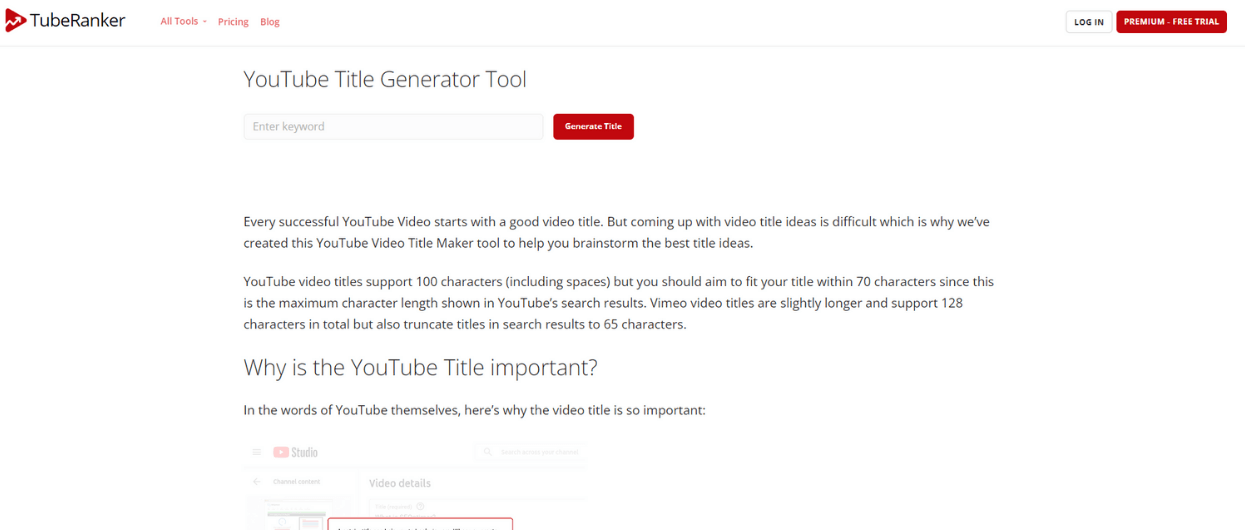Open the All Tools dropdown menu
Screen dimensions: 1245x530
(x=183, y=21)
